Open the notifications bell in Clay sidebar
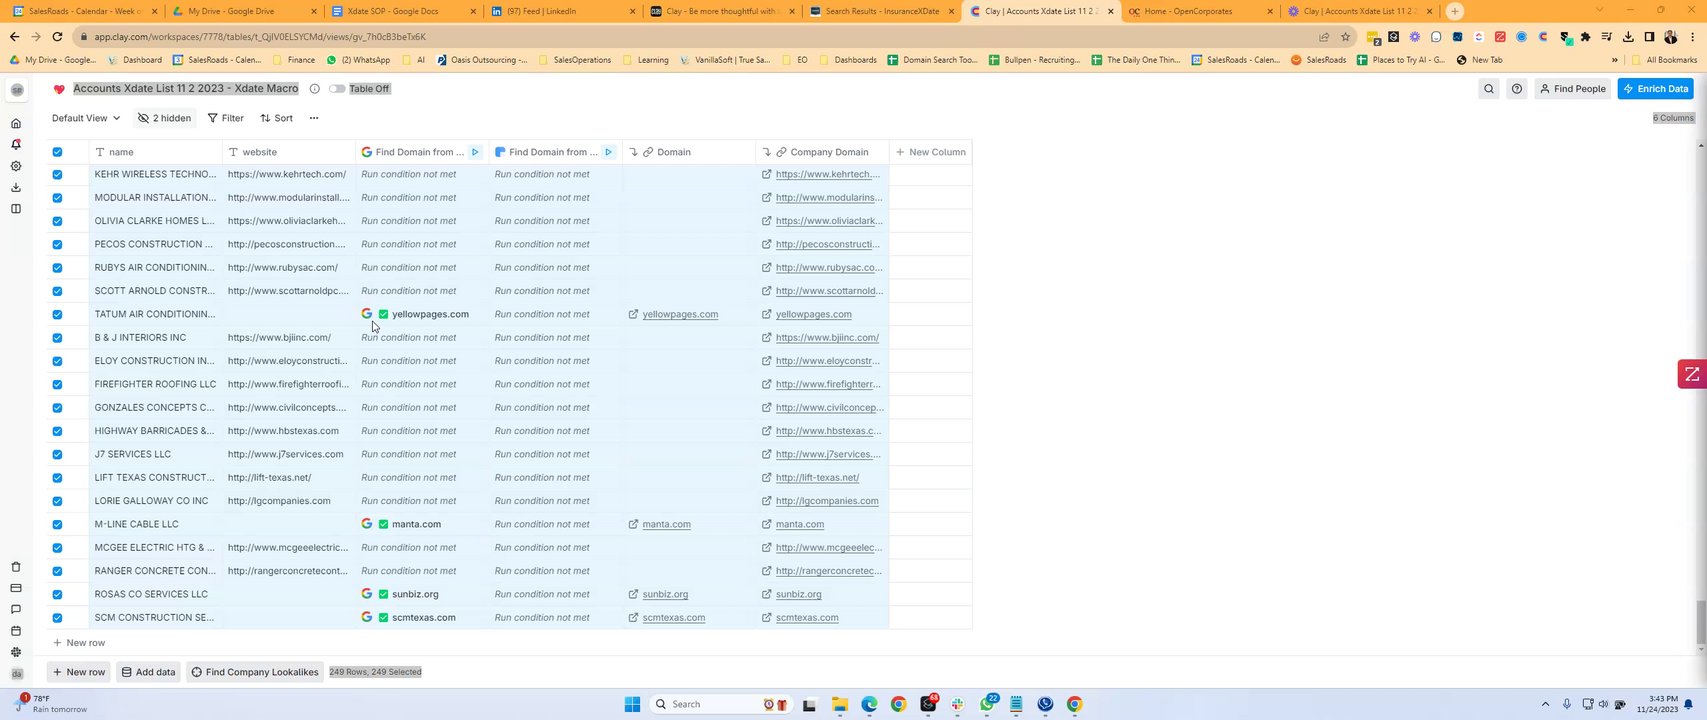The image size is (1707, 720). [x=16, y=145]
